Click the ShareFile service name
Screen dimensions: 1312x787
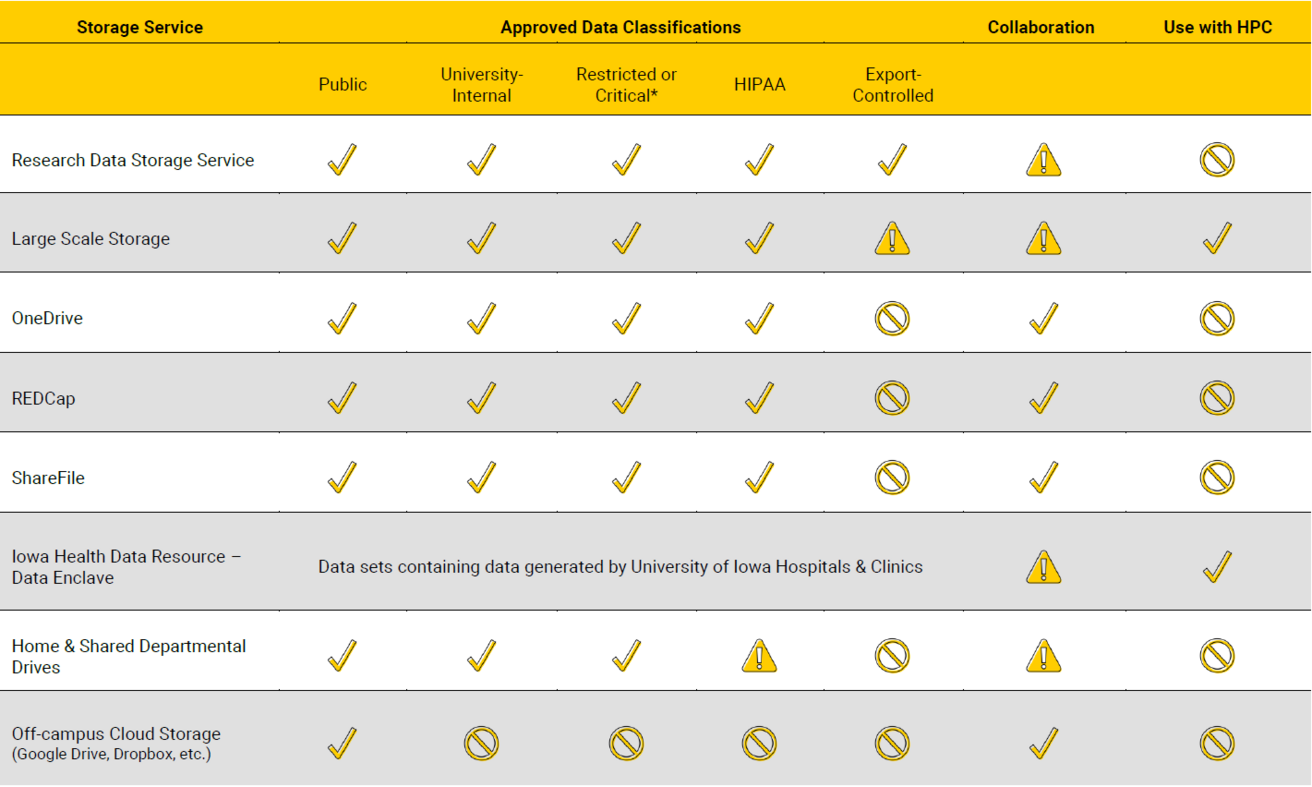(48, 478)
